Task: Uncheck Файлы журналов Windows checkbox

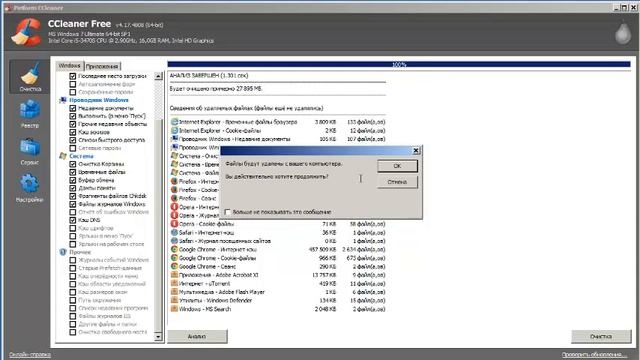Action: pos(73,204)
